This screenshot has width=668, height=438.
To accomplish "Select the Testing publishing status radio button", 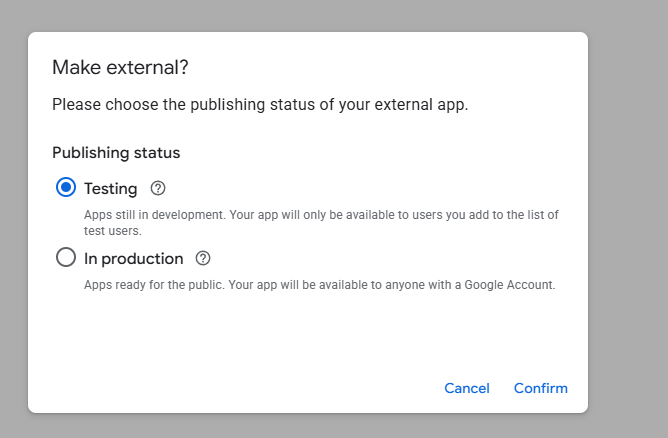I will [66, 187].
